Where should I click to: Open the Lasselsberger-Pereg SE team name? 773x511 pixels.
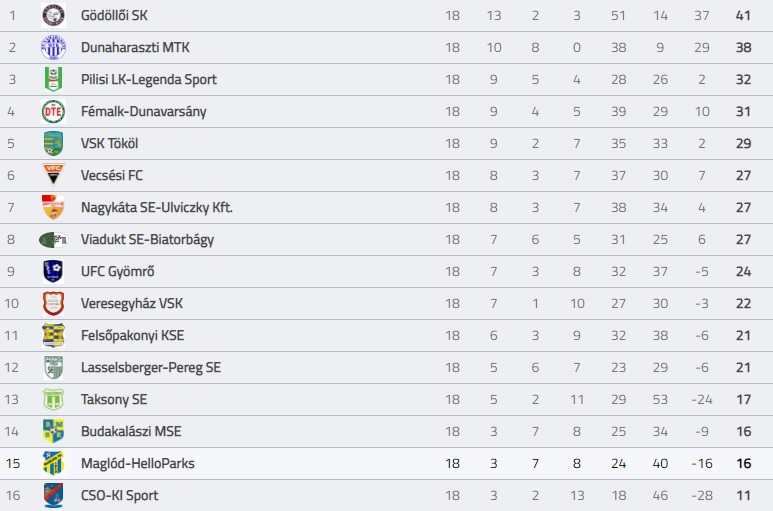151,367
